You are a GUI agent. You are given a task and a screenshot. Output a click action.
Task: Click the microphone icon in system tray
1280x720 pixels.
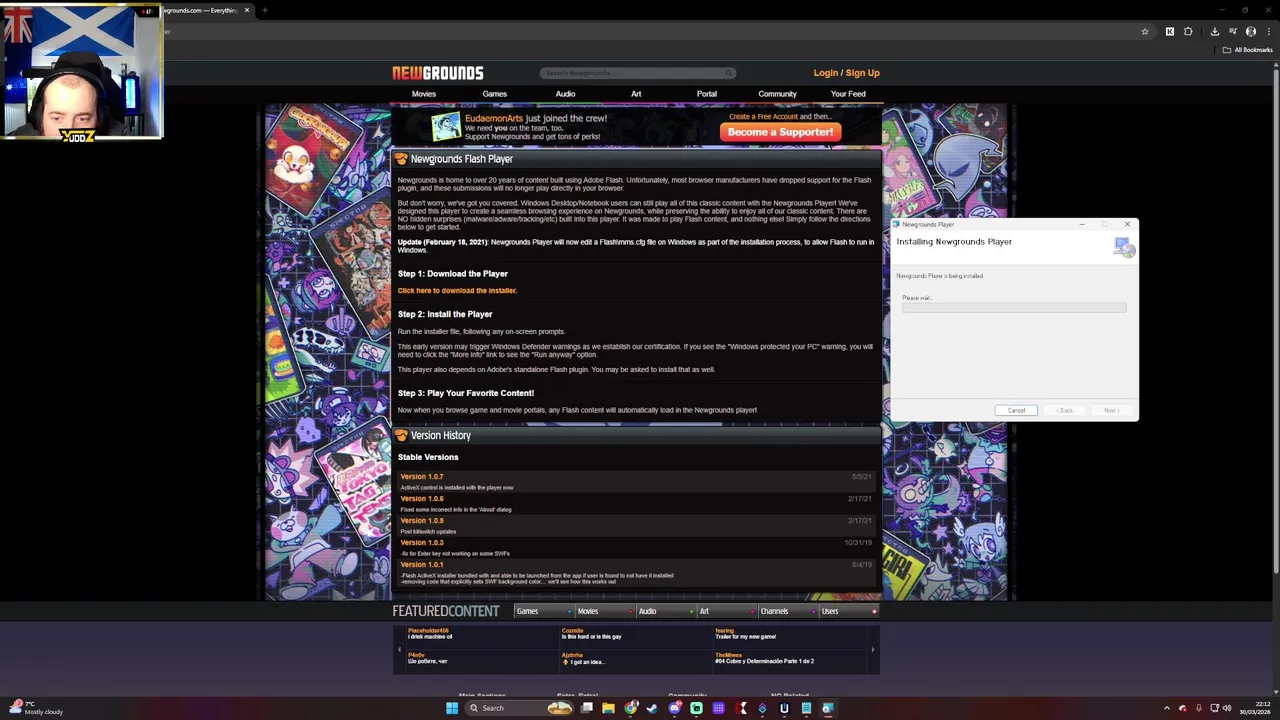click(1198, 708)
